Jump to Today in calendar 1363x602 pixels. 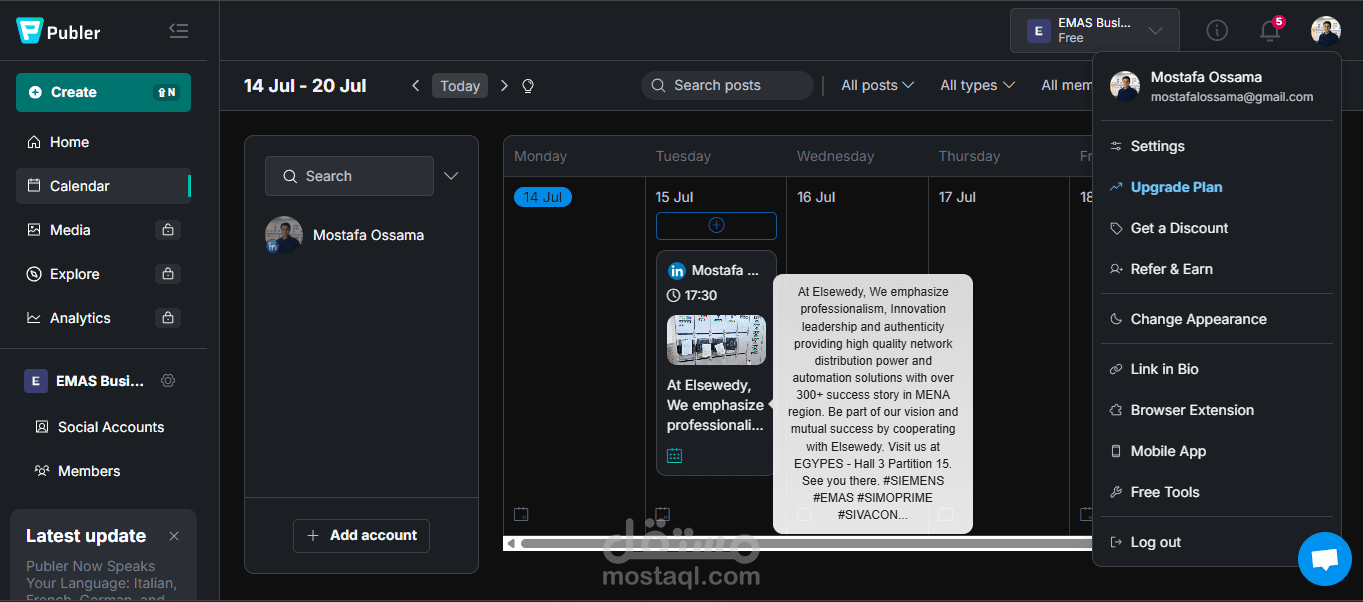(x=460, y=86)
